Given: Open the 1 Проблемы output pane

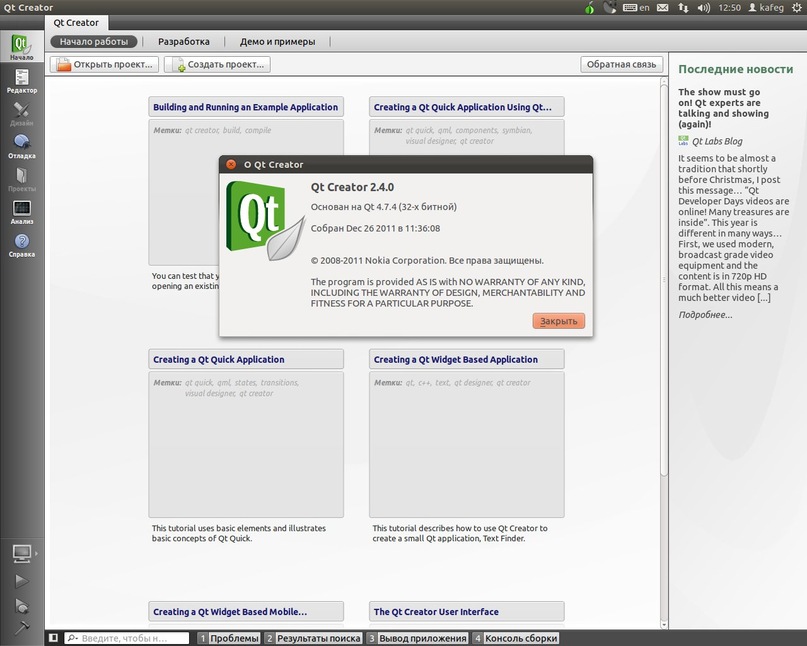Looking at the screenshot, I should [x=229, y=638].
